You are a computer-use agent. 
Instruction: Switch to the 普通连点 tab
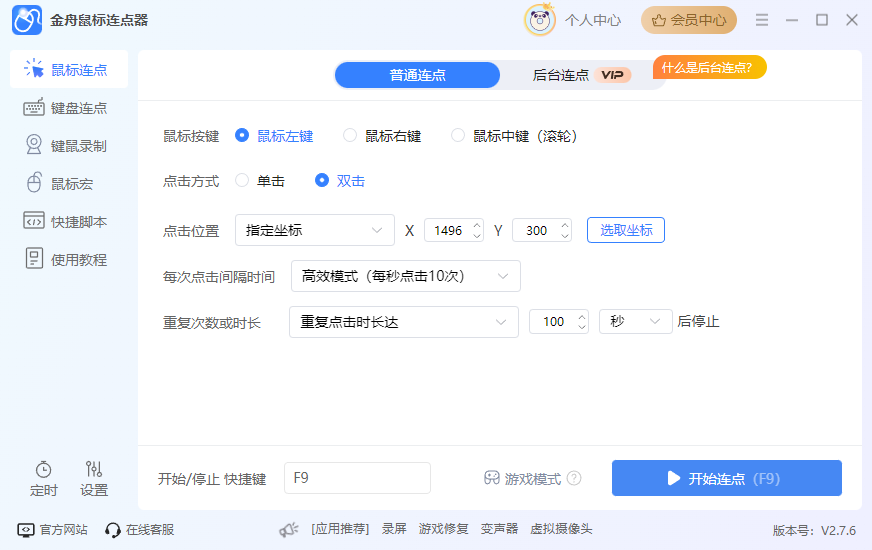[x=417, y=75]
